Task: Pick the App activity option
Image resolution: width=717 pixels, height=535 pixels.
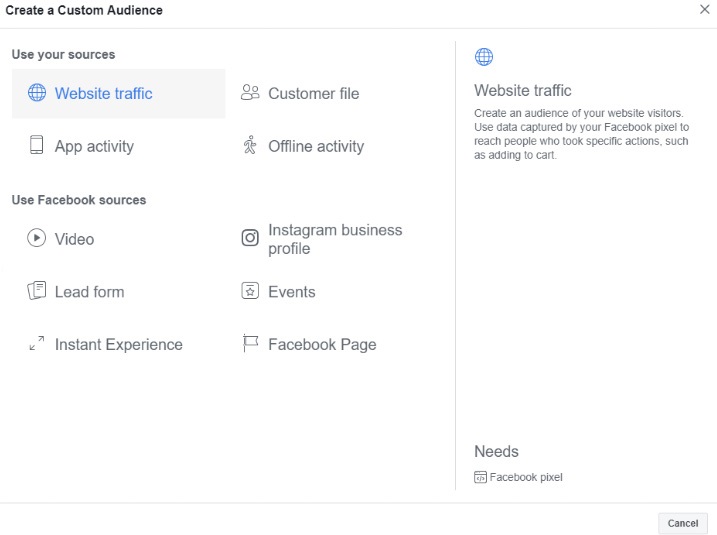Action: click(94, 146)
